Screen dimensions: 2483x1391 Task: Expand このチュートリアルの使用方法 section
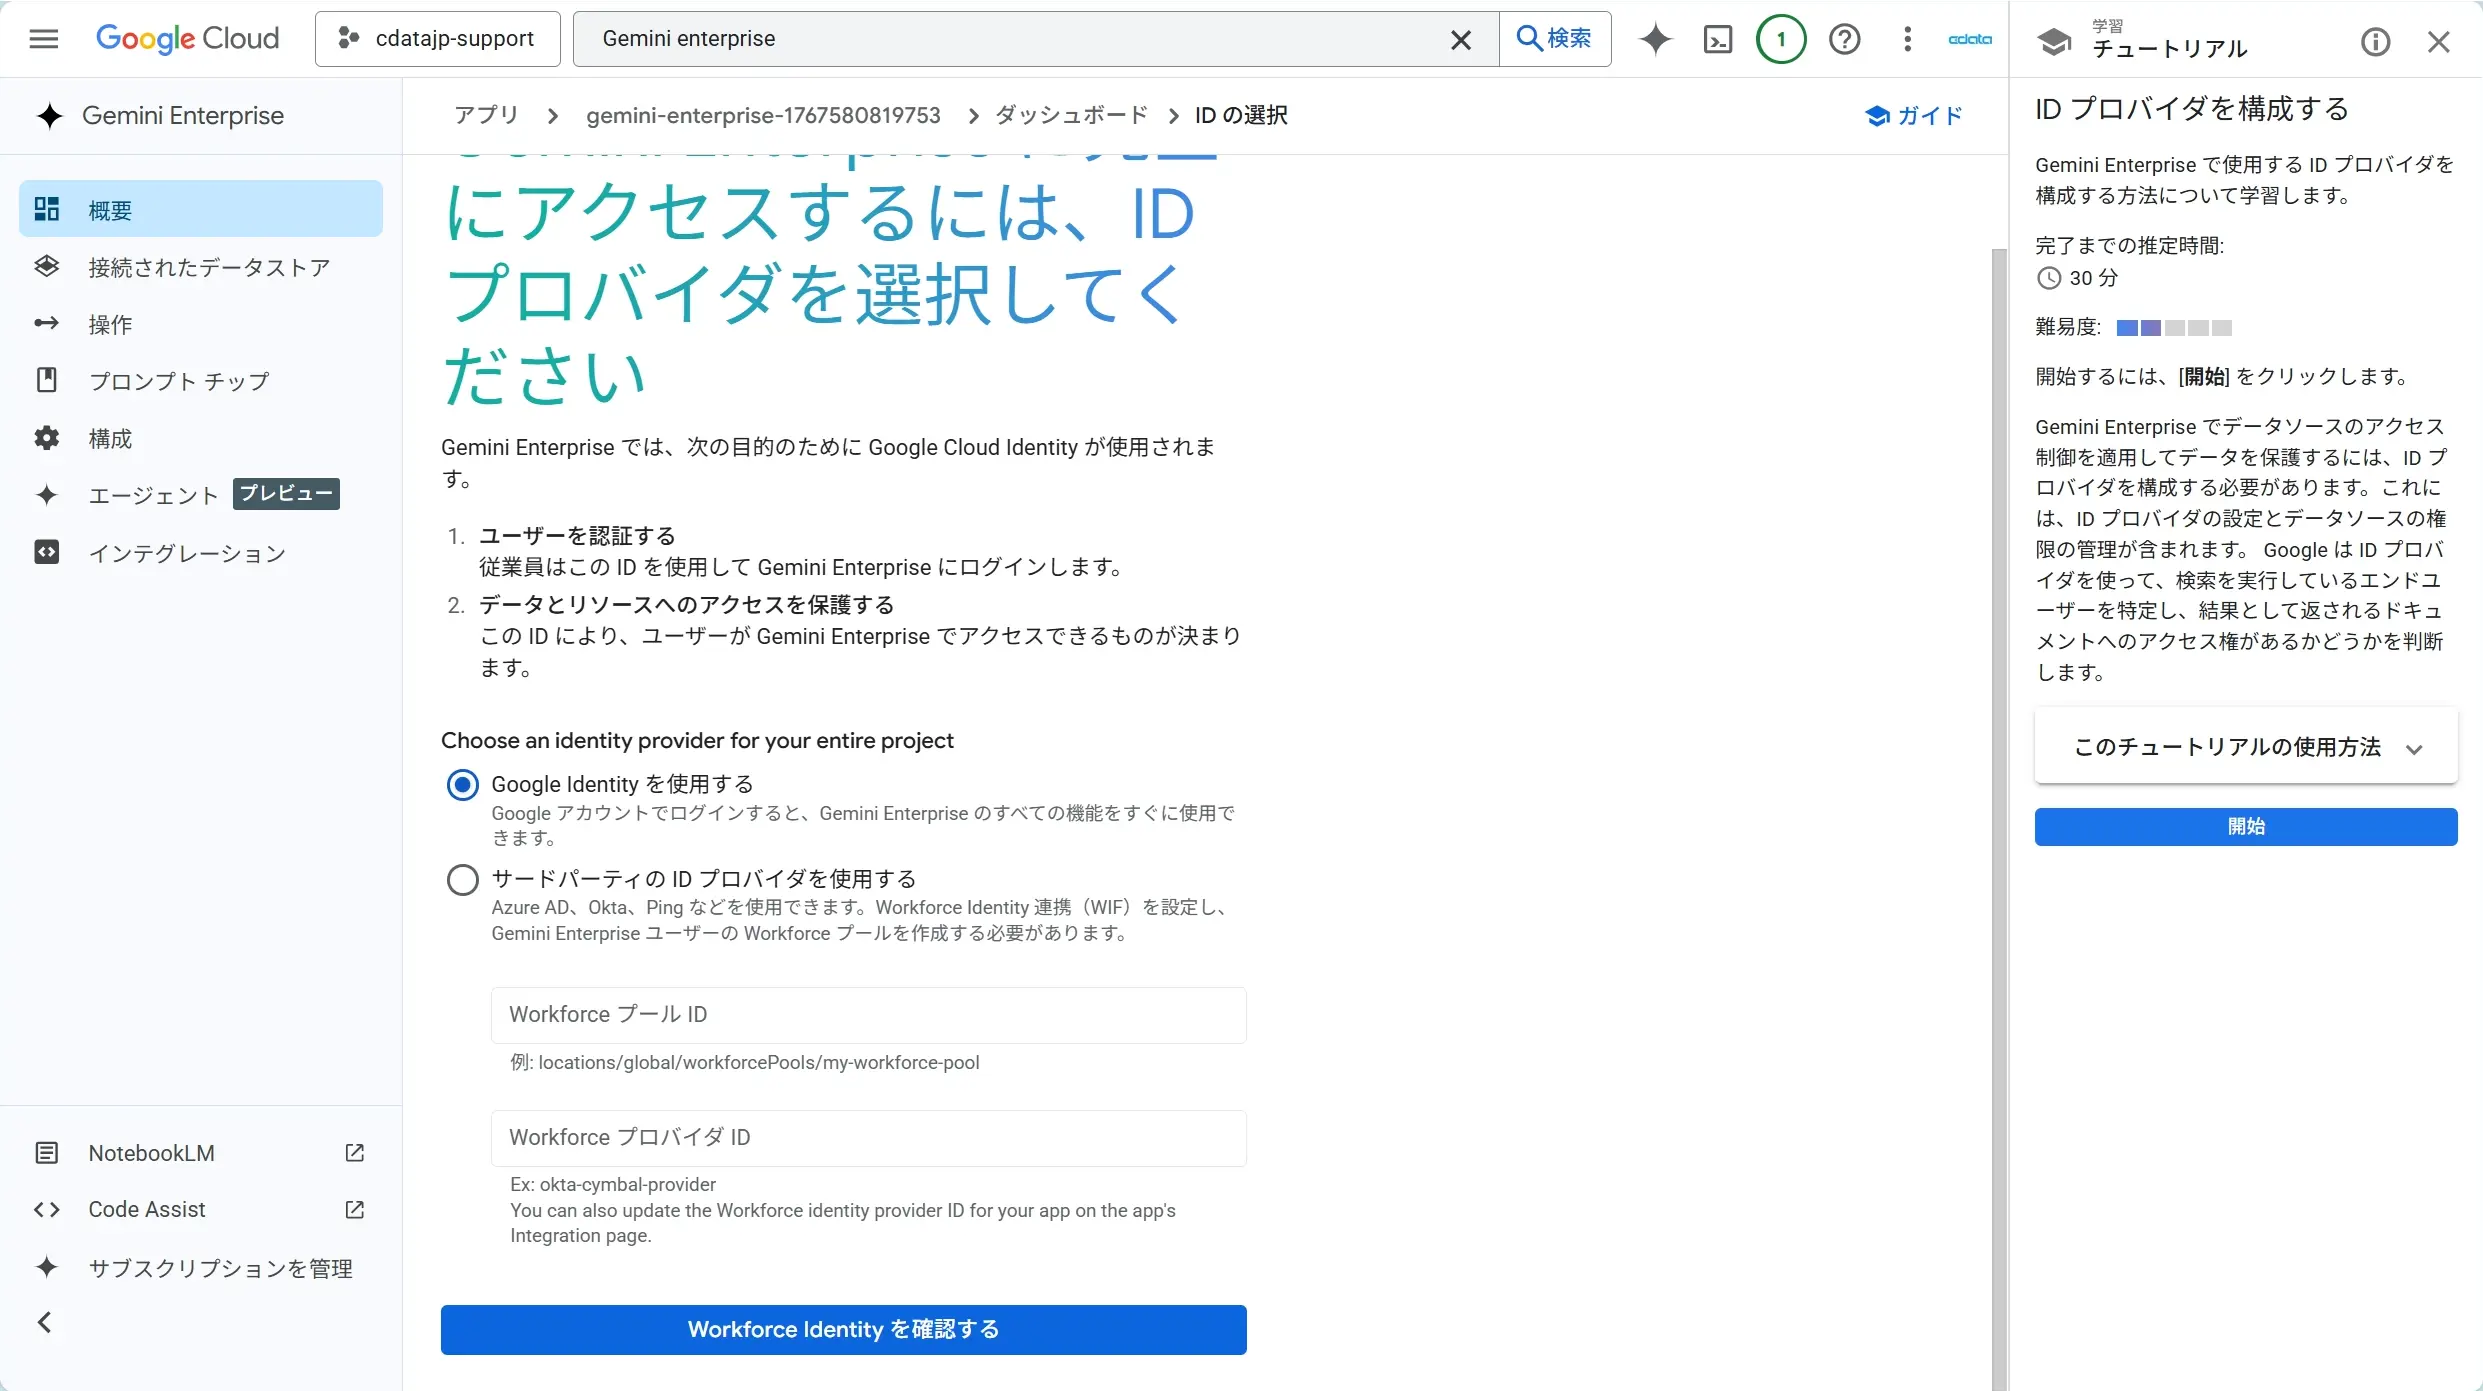click(x=2245, y=748)
